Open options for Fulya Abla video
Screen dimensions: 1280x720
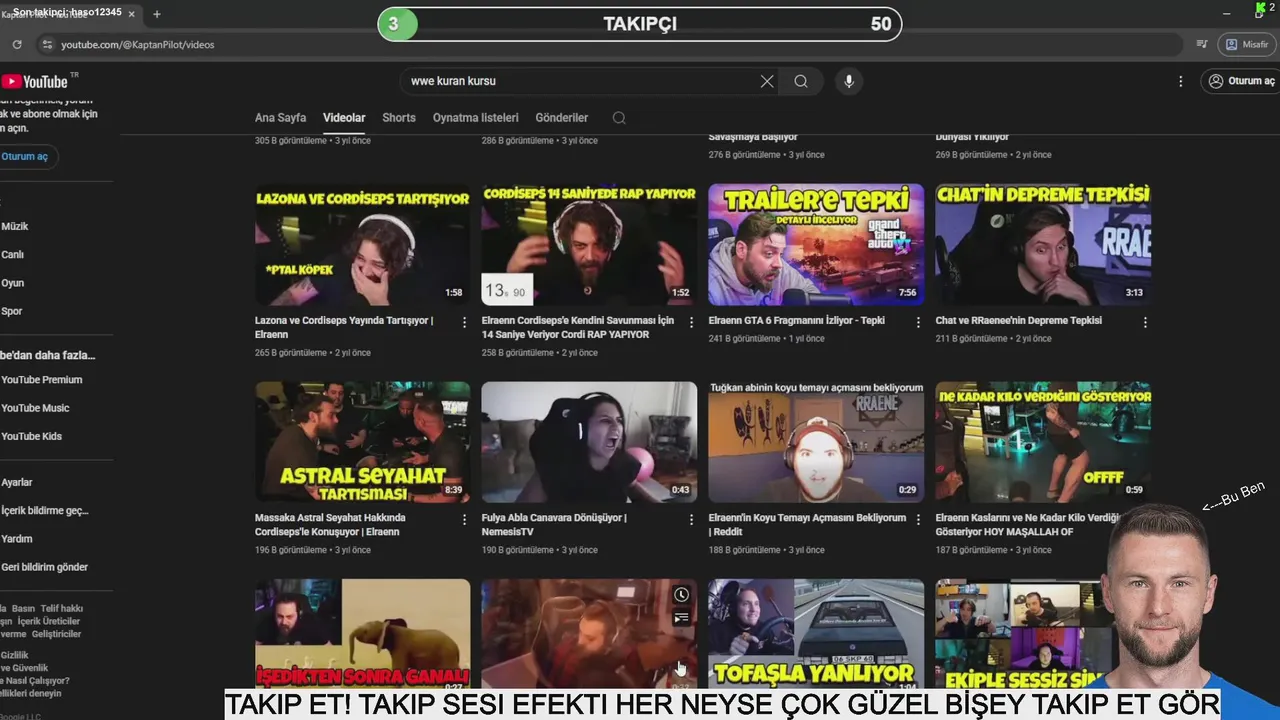point(691,519)
